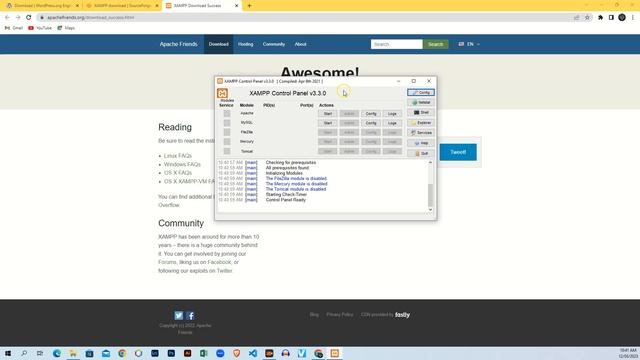Open Services from the XAMPP sidebar
The image size is (640, 360).
(x=421, y=133)
